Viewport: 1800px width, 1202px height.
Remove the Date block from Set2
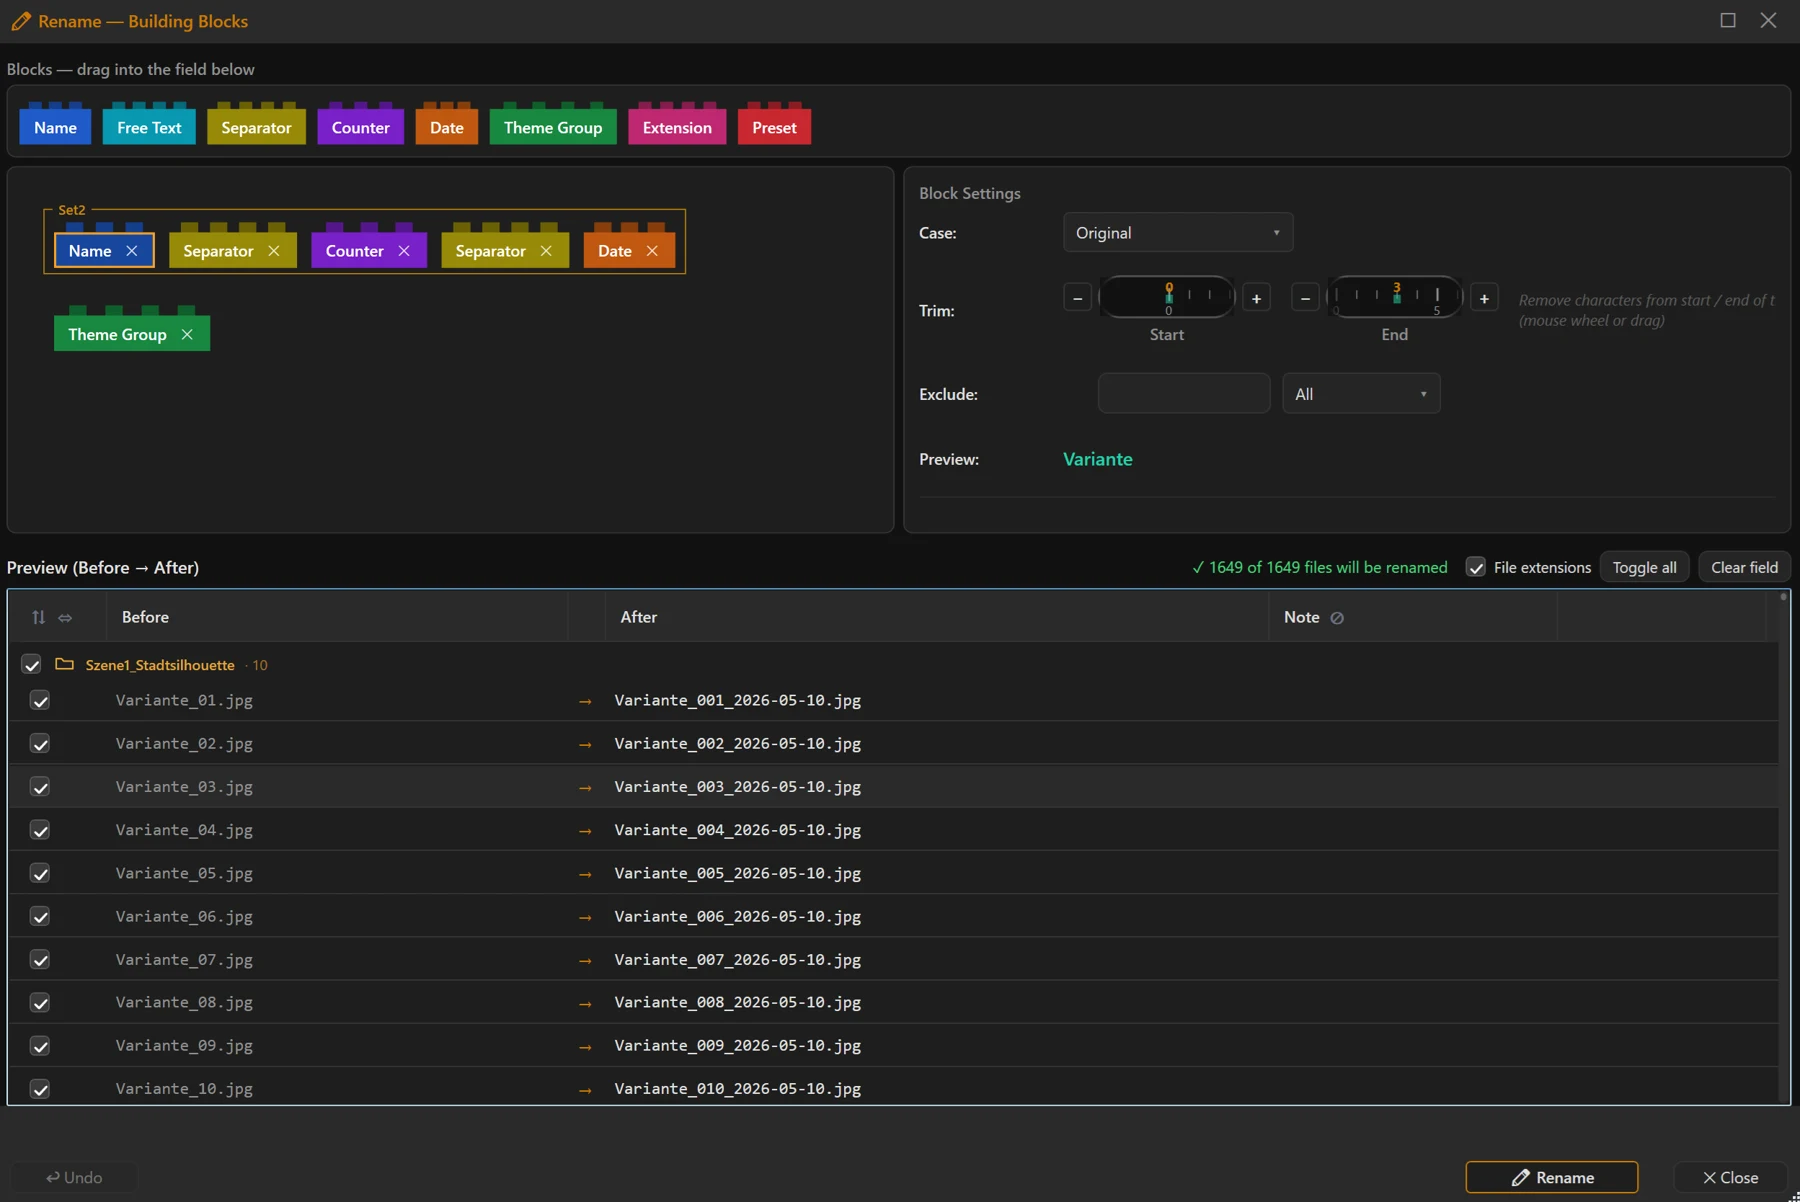(x=652, y=251)
